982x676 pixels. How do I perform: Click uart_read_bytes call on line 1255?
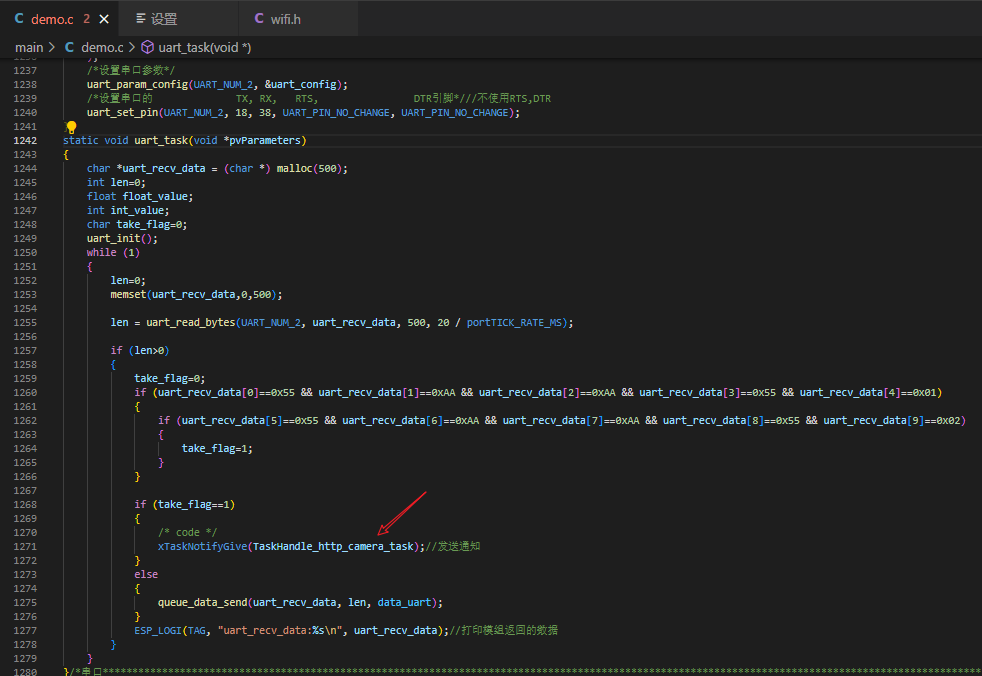pos(190,323)
